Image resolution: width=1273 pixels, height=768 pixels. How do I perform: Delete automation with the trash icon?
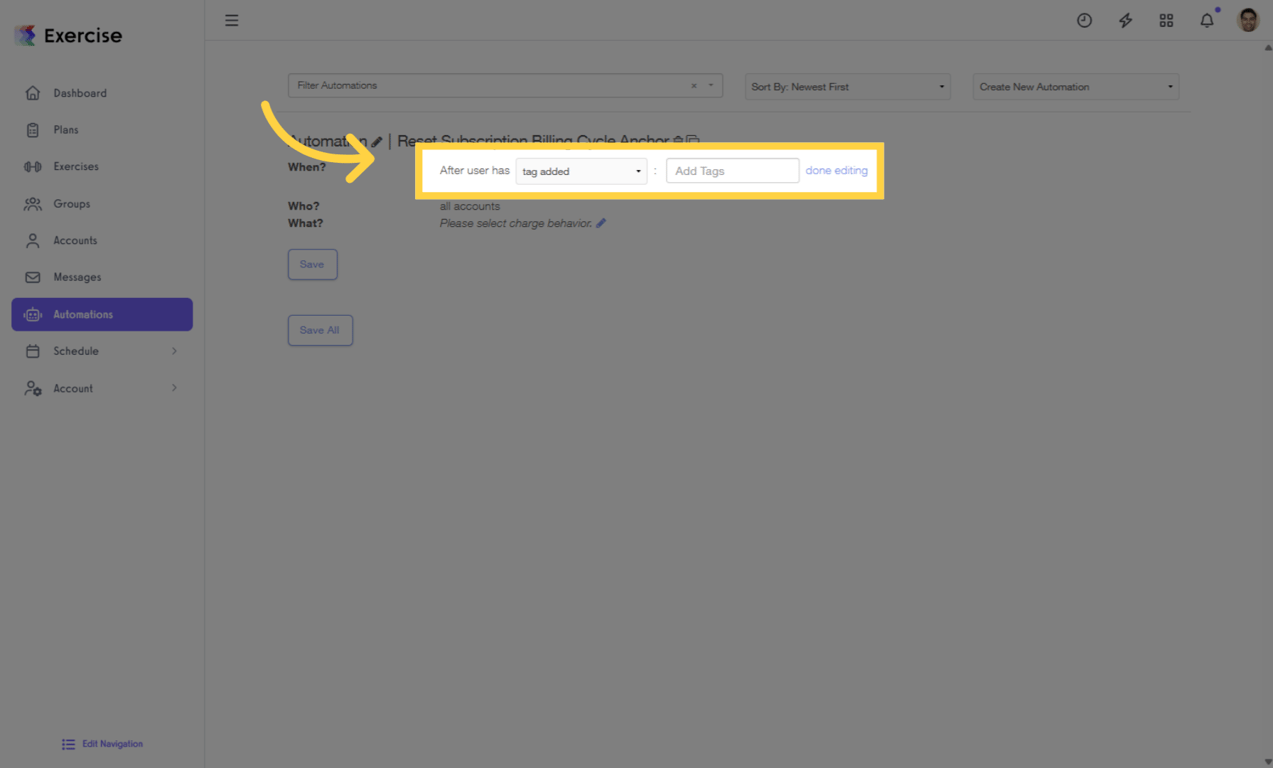(678, 141)
